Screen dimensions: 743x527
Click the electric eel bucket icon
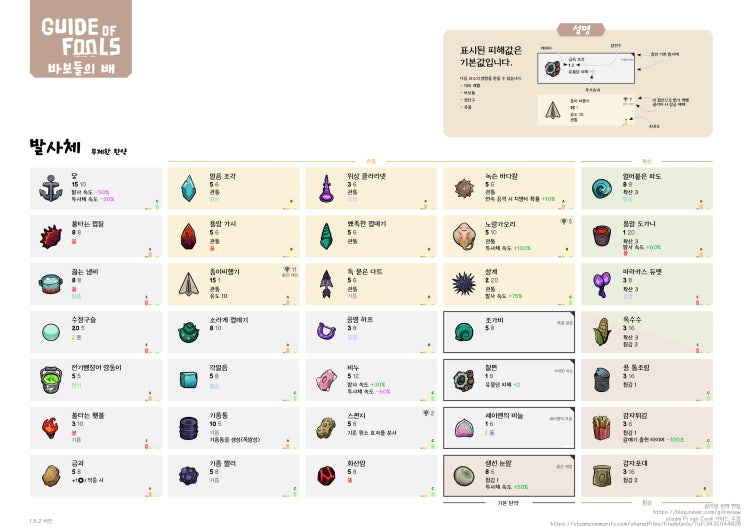click(51, 380)
